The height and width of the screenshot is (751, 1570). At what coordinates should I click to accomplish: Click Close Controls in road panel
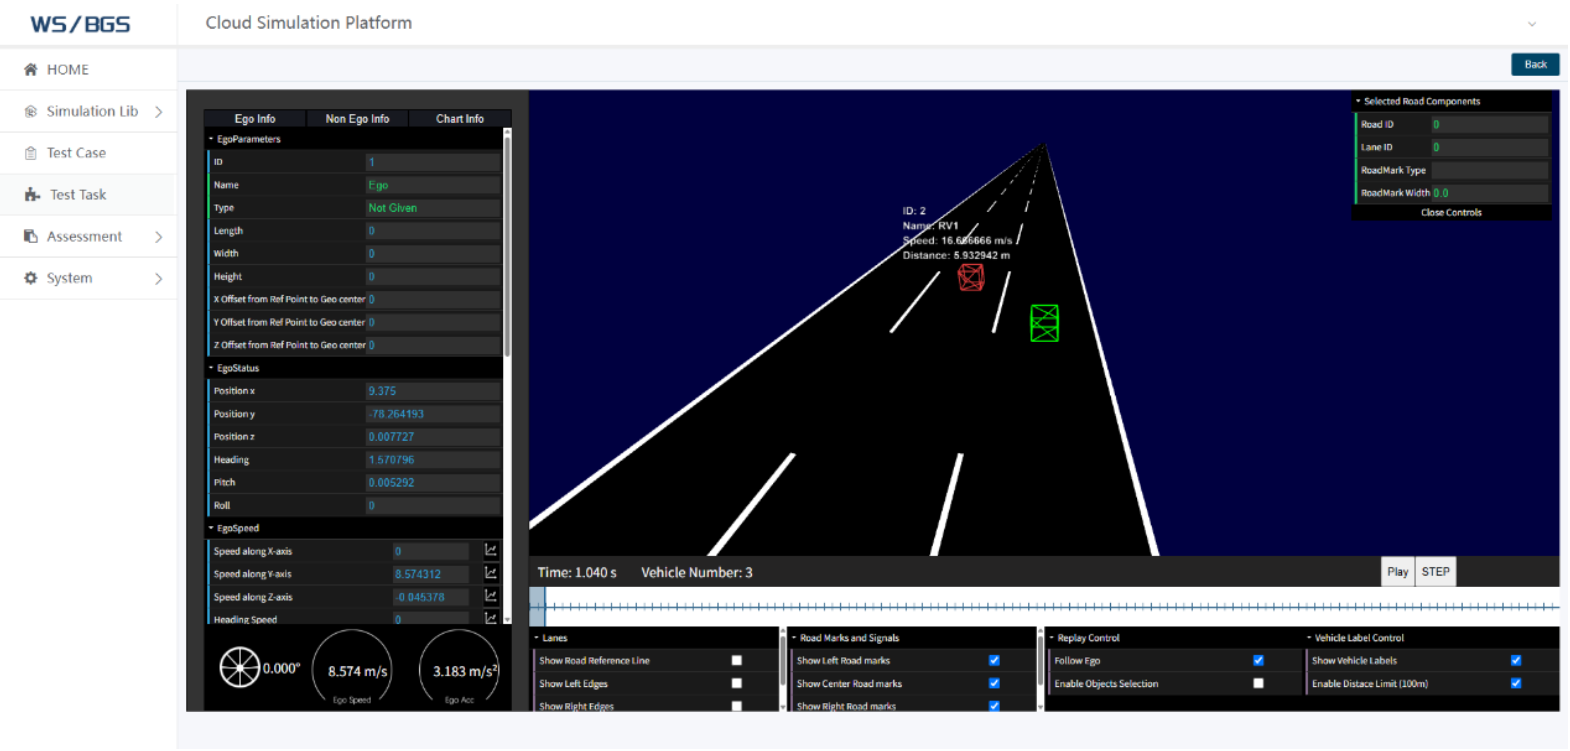[1451, 212]
